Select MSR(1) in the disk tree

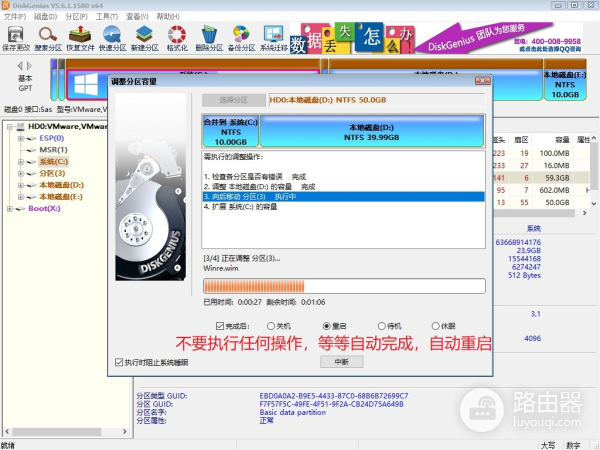point(53,150)
